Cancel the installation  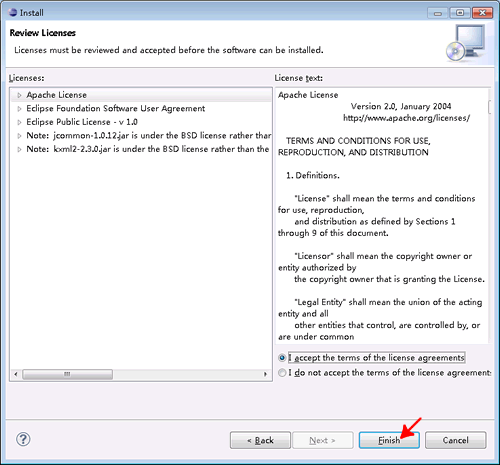pos(456,440)
